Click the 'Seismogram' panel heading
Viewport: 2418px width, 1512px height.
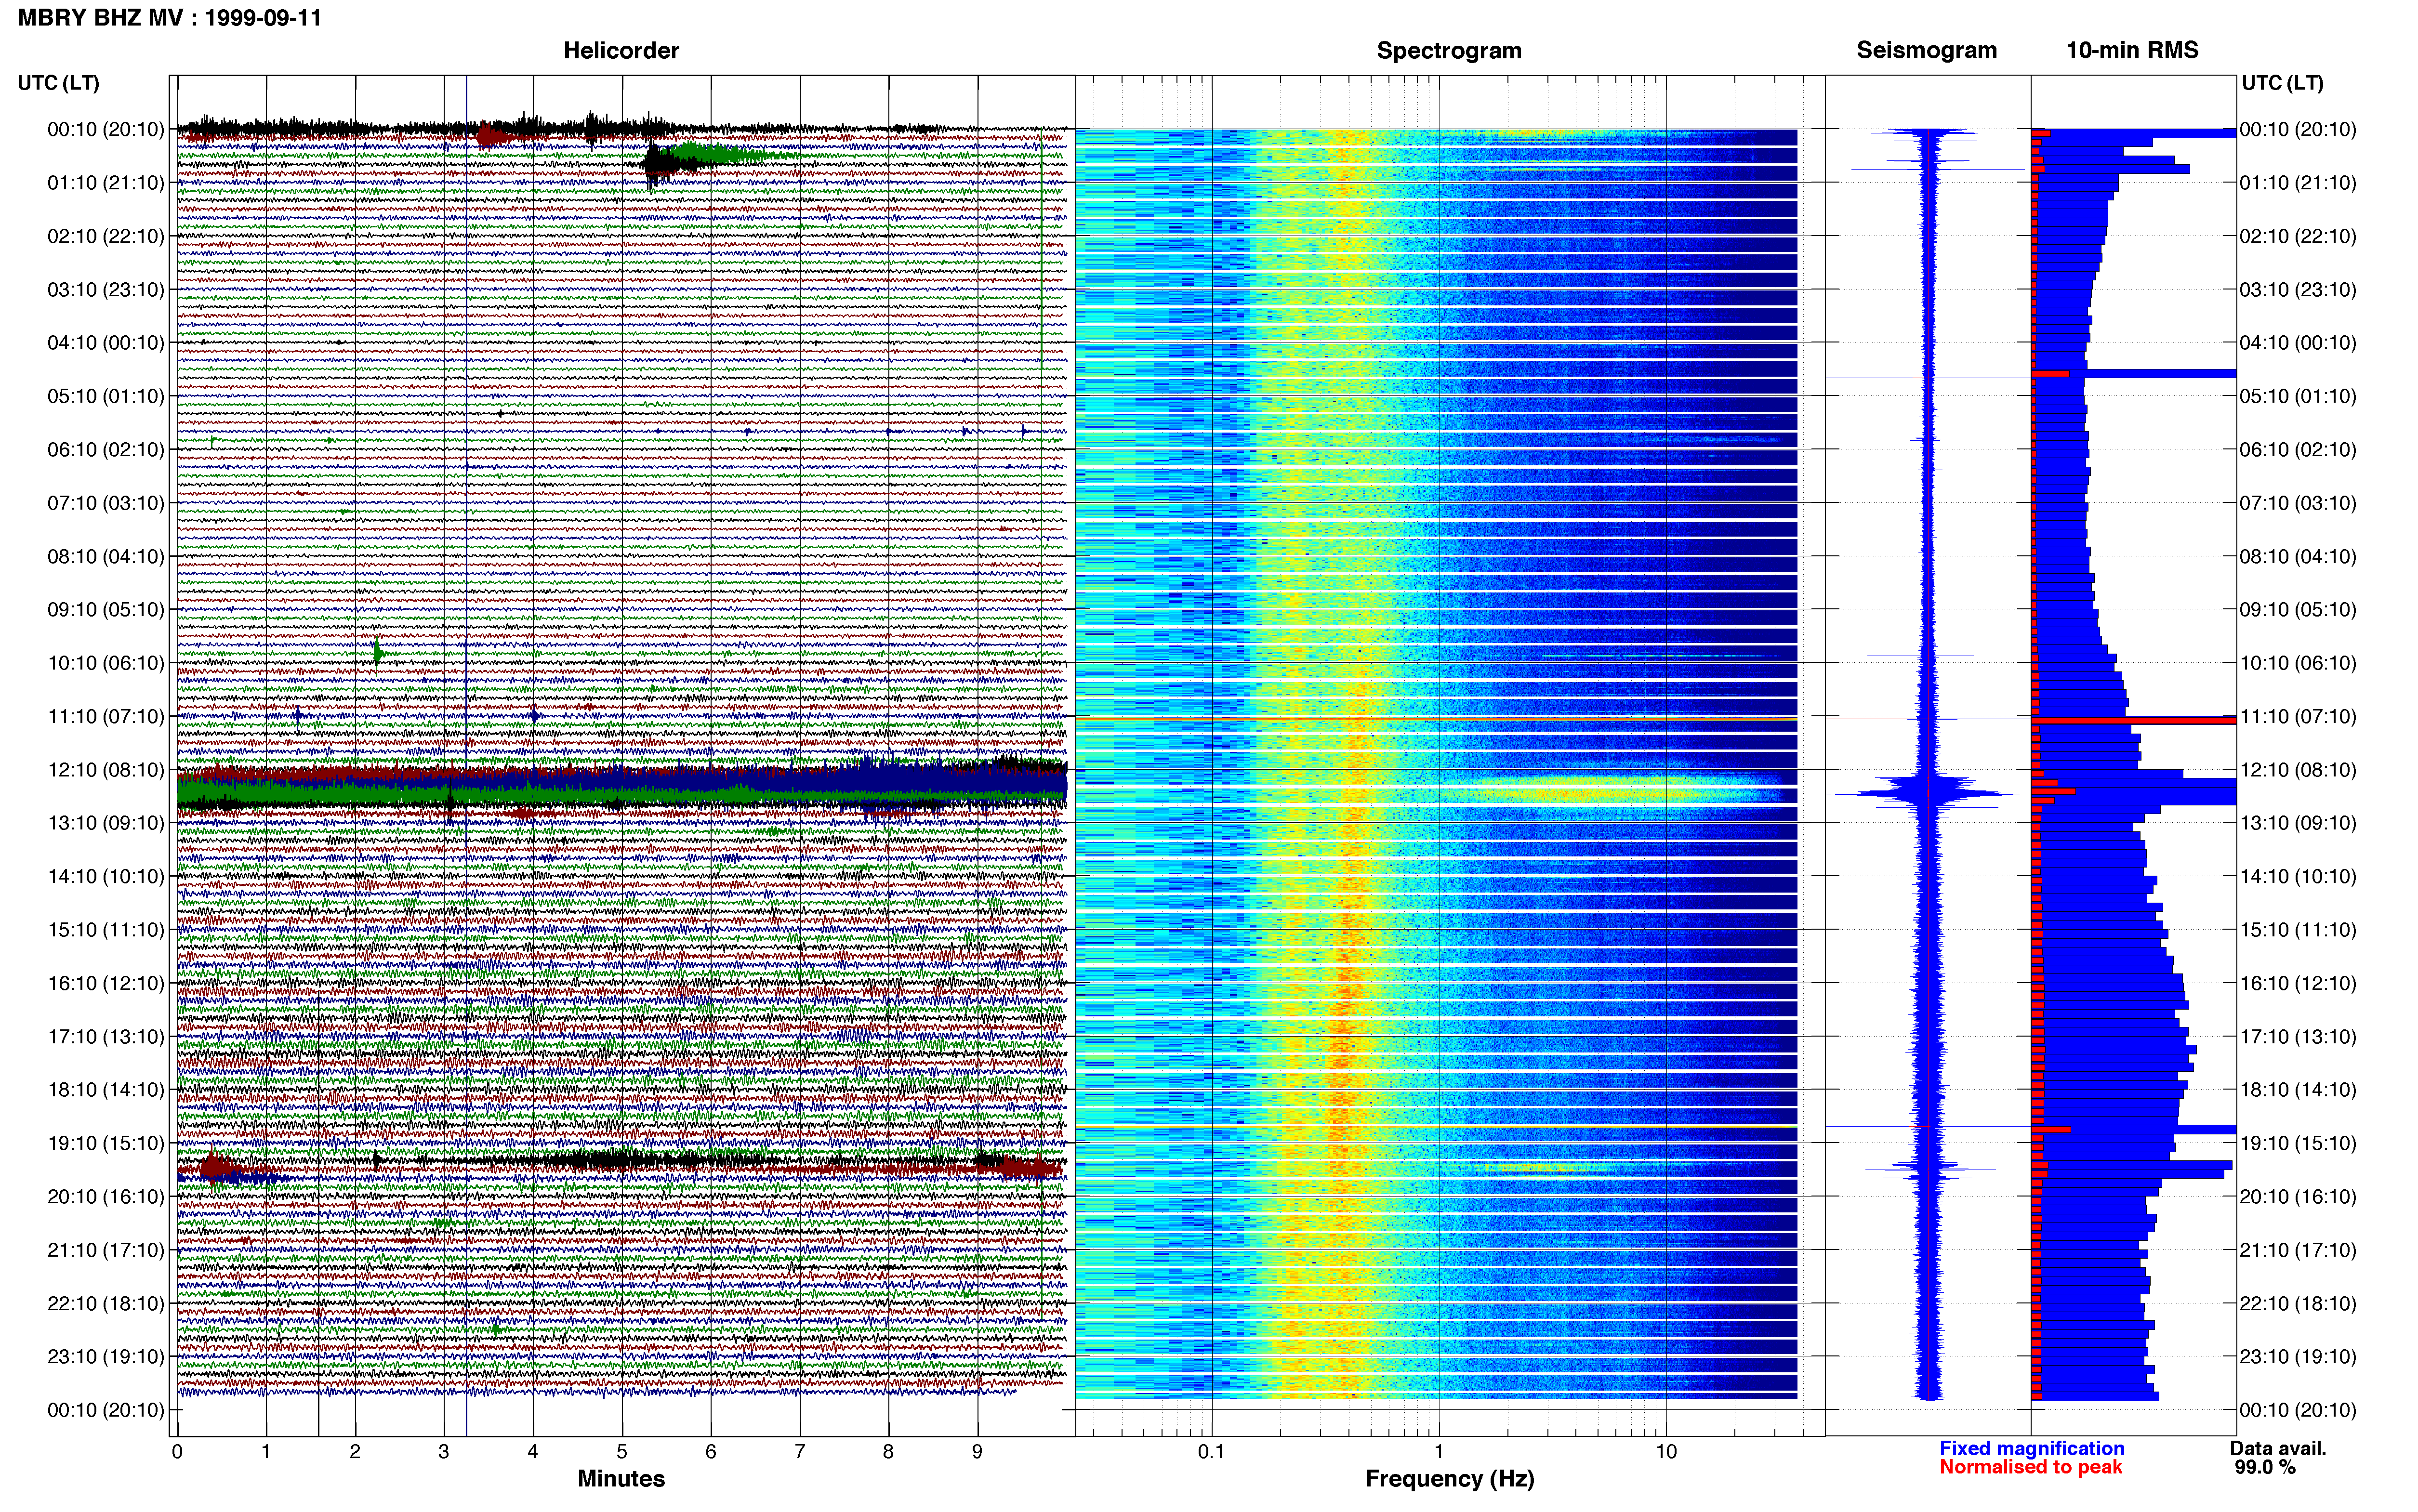pyautogui.click(x=1926, y=50)
